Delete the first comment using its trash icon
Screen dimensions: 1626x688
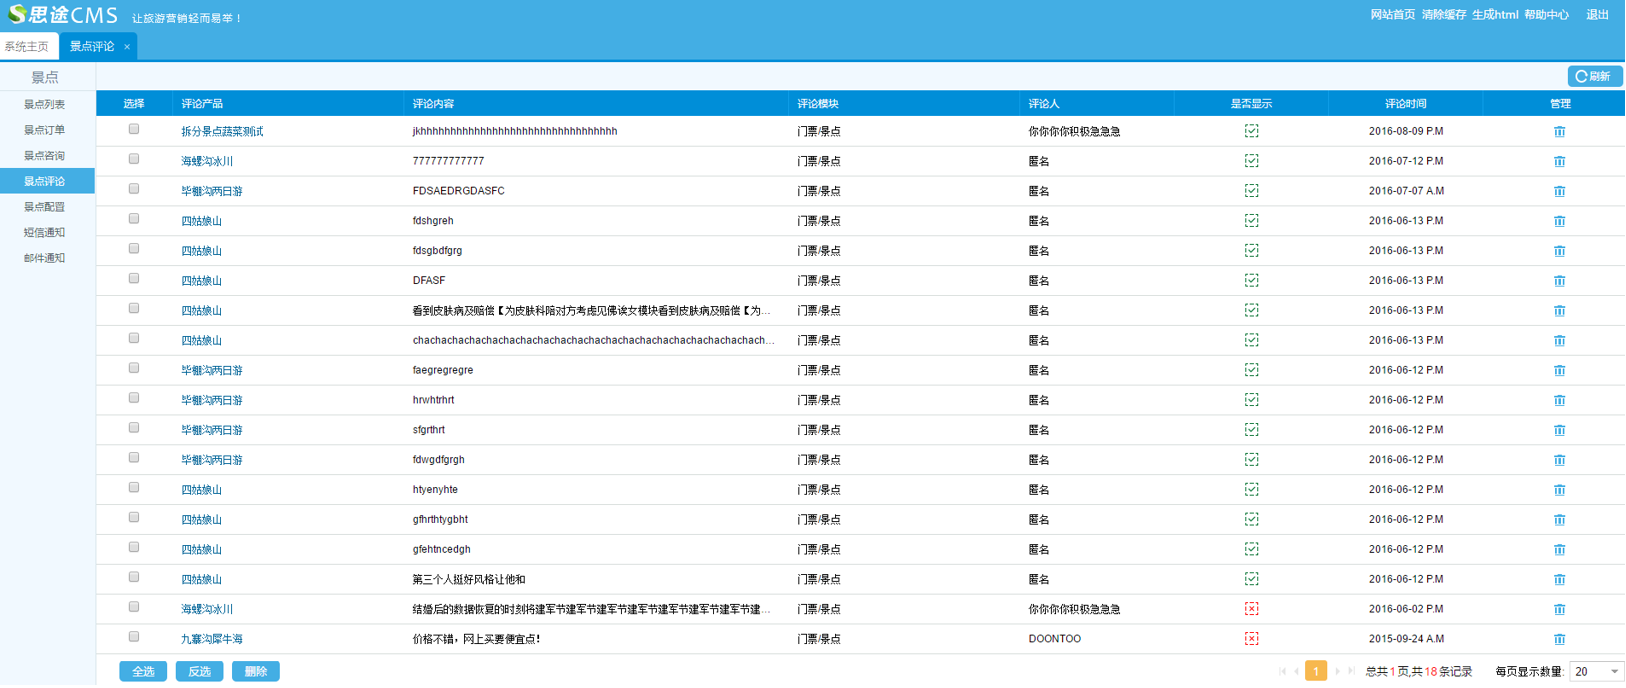[1559, 132]
